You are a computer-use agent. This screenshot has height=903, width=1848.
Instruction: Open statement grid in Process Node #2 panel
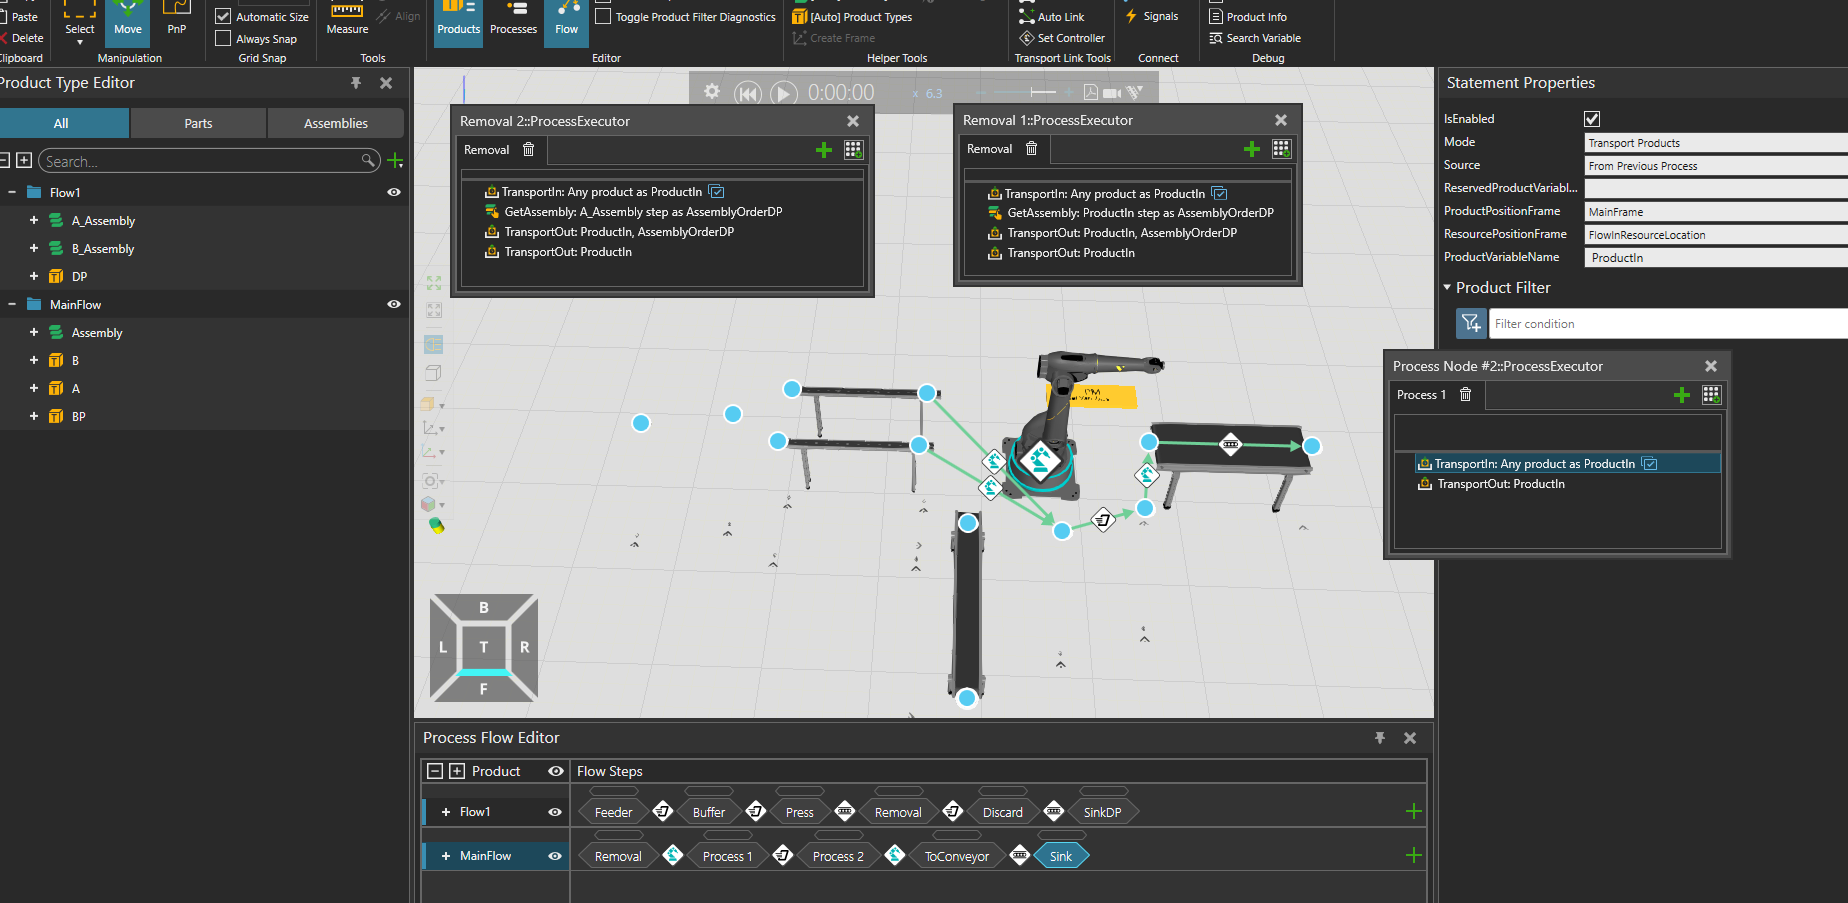pos(1711,395)
